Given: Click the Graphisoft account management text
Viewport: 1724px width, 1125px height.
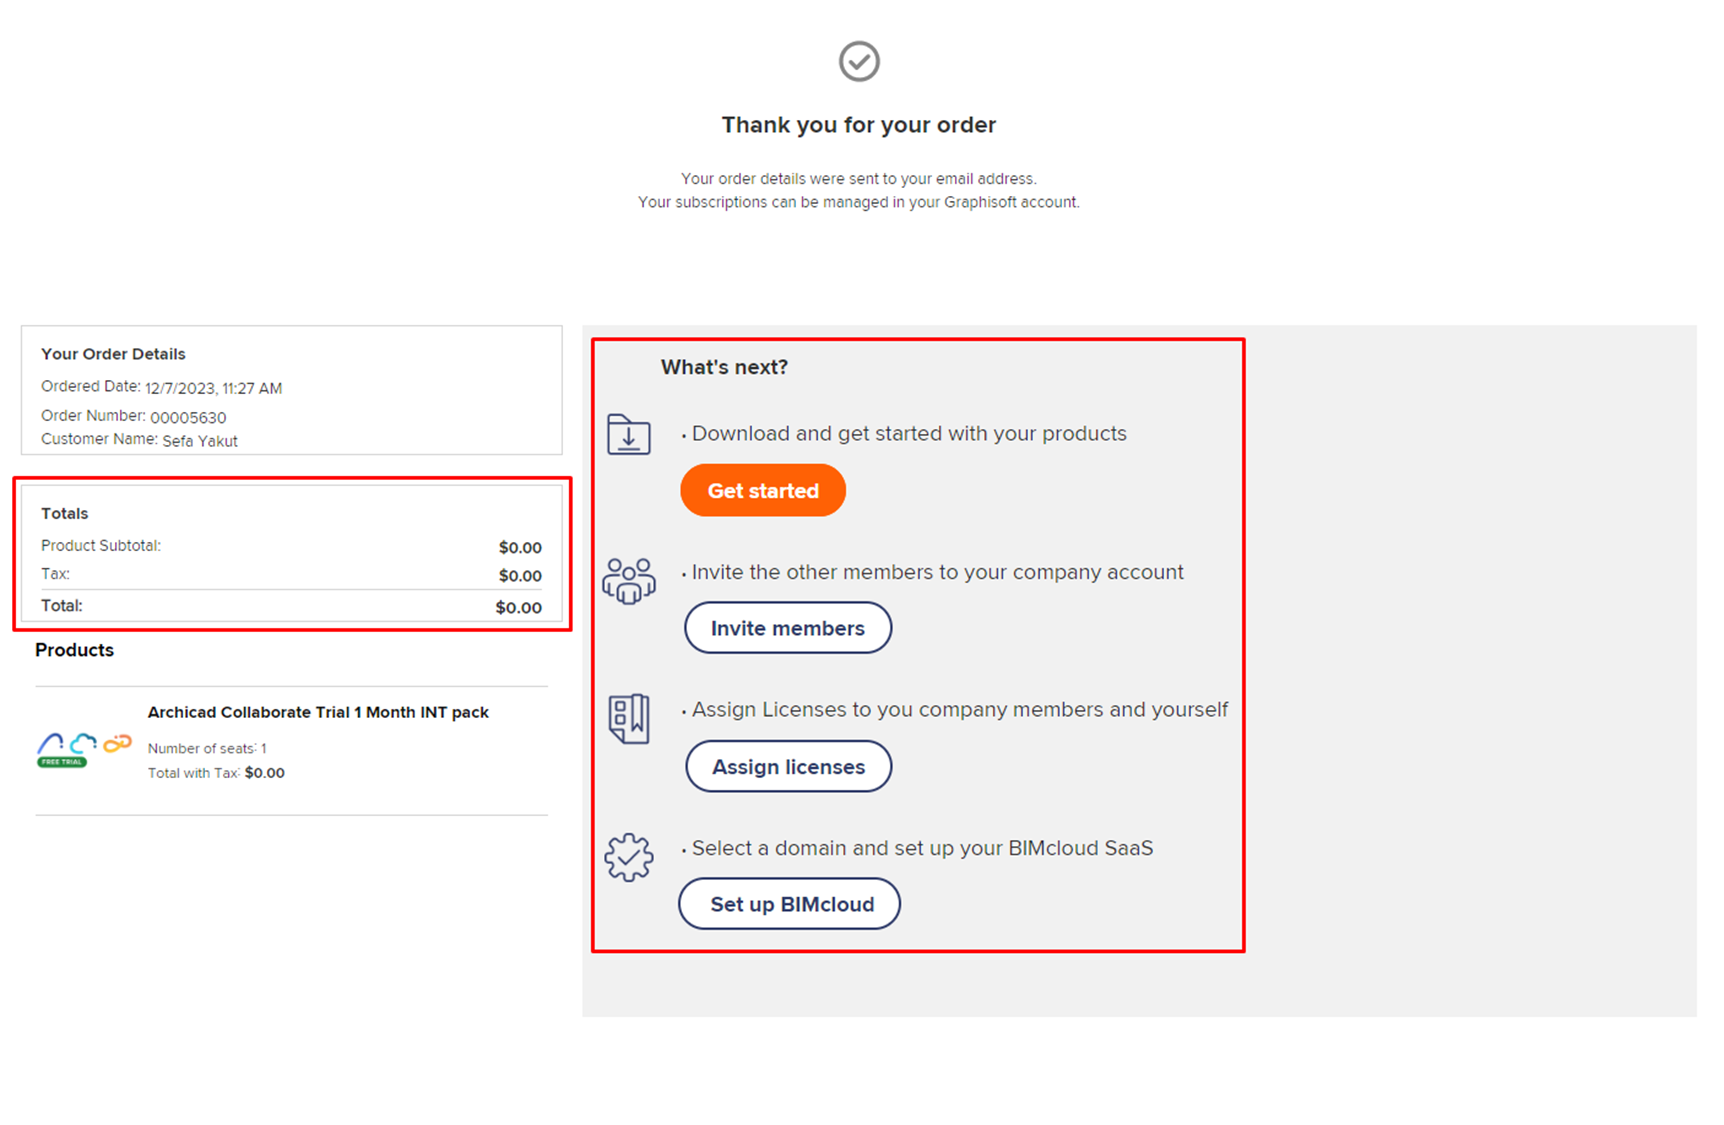Looking at the screenshot, I should (859, 202).
